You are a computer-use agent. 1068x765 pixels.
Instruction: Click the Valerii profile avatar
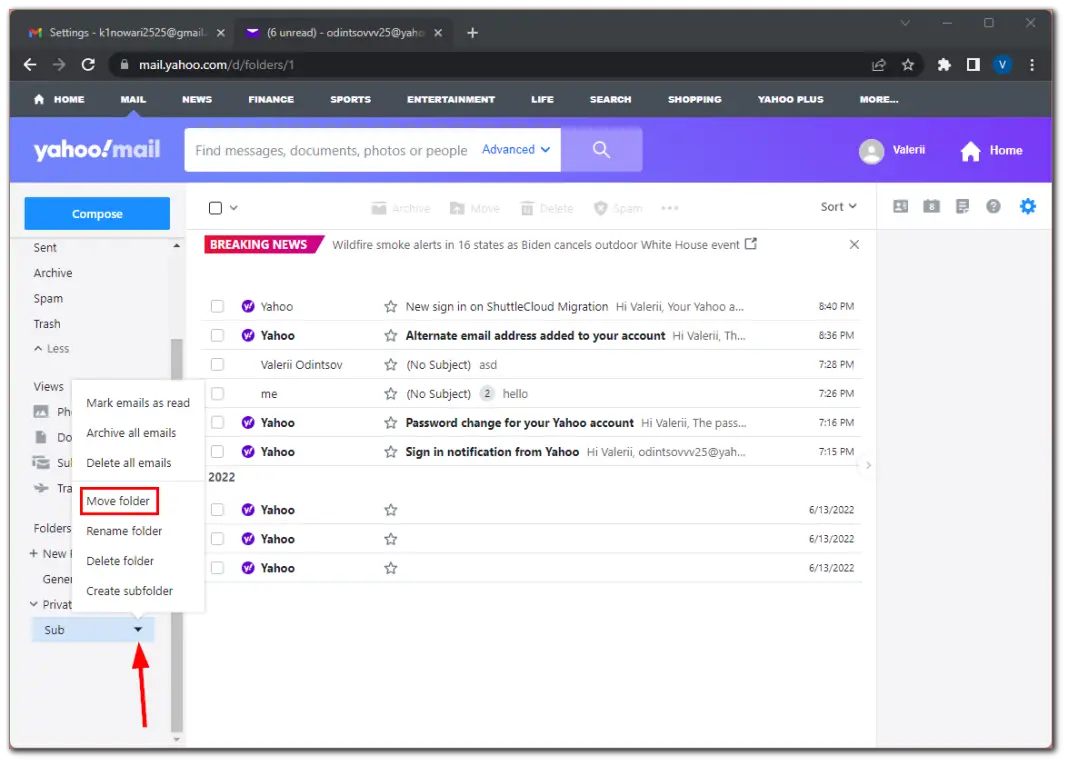point(871,151)
